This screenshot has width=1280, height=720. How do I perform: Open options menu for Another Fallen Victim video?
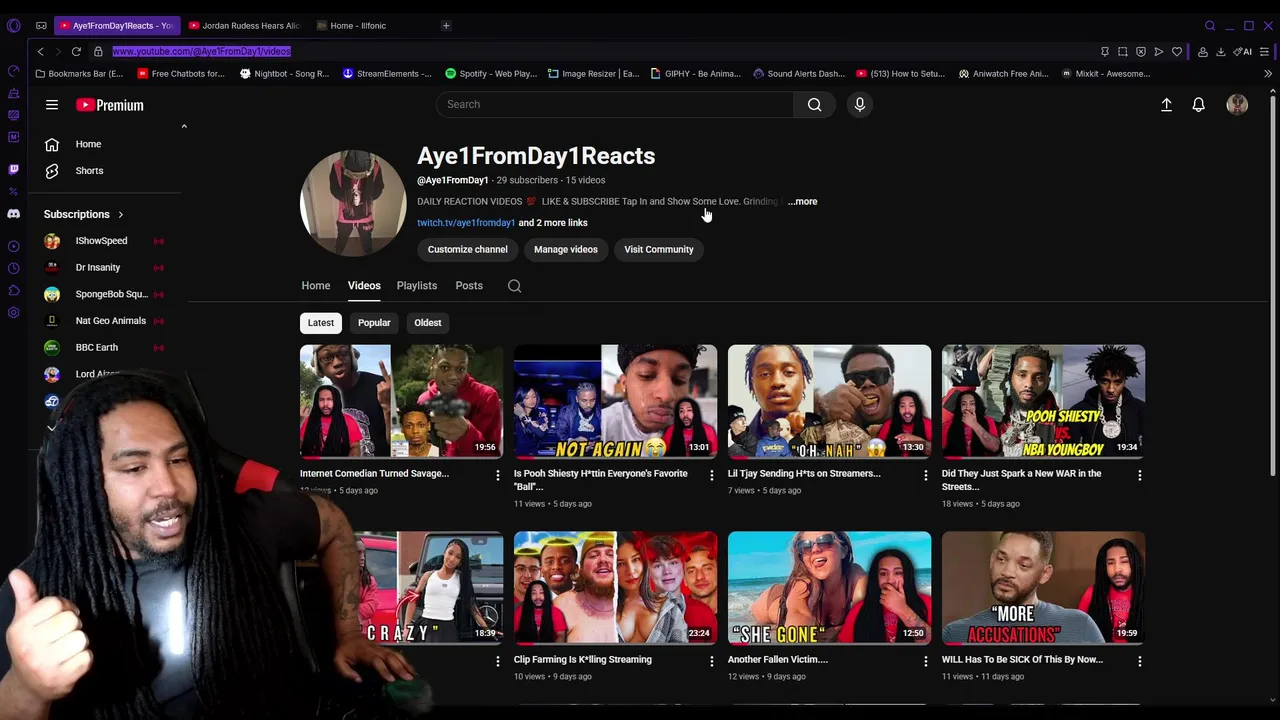tap(925, 661)
